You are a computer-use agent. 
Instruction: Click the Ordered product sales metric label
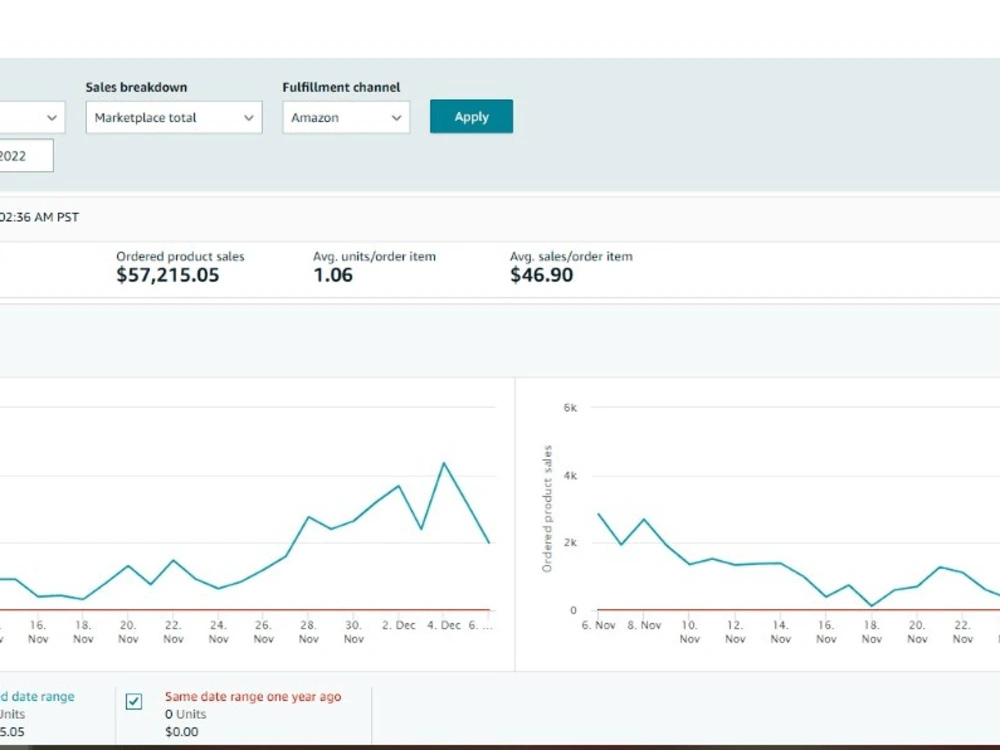[180, 256]
